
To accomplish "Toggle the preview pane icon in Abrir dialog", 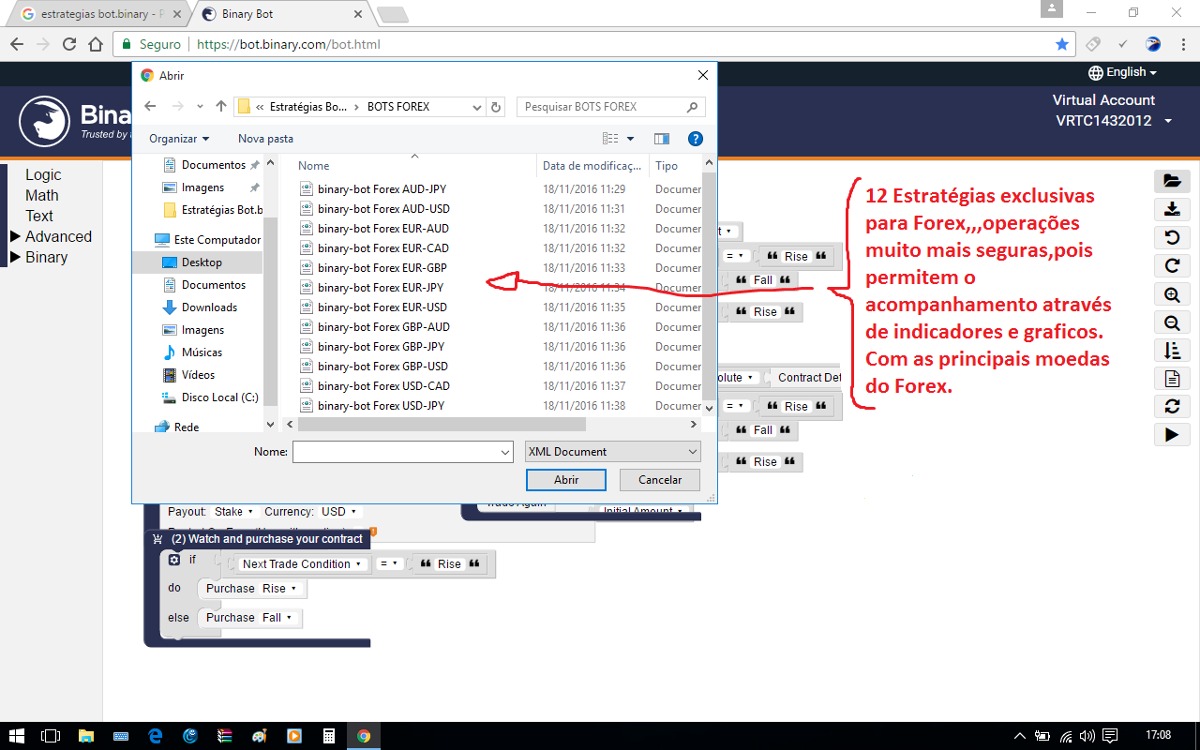I will [661, 139].
